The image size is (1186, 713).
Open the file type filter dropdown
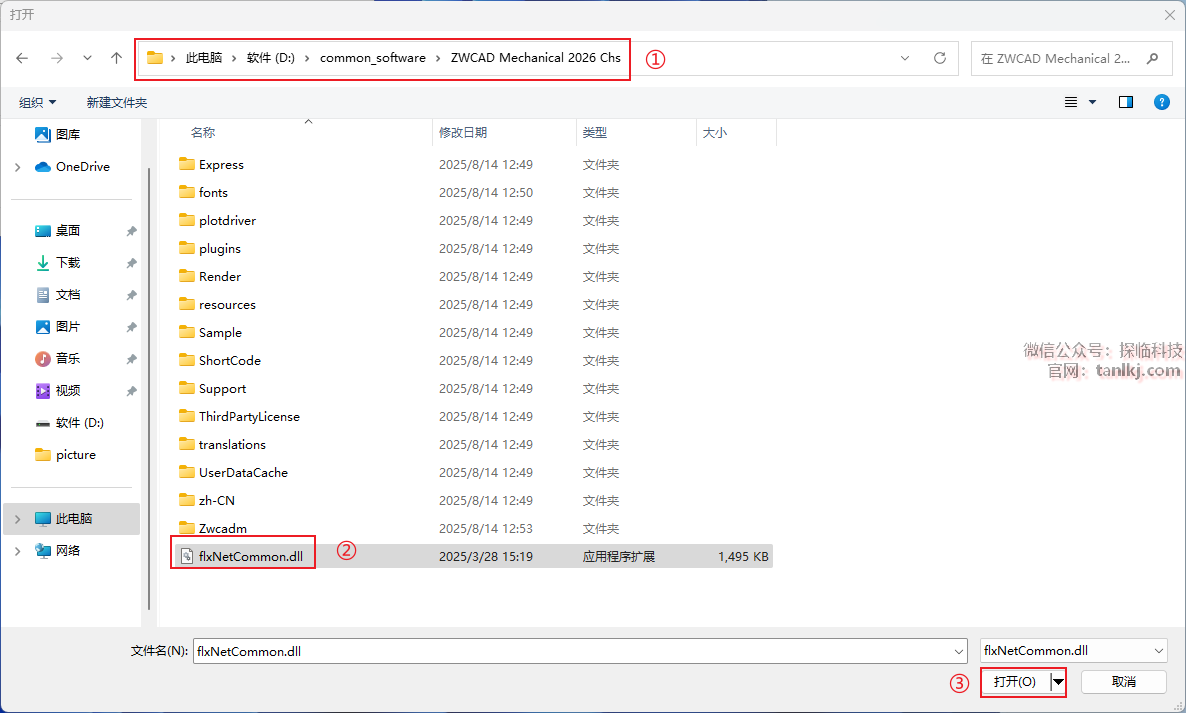[x=1073, y=650]
